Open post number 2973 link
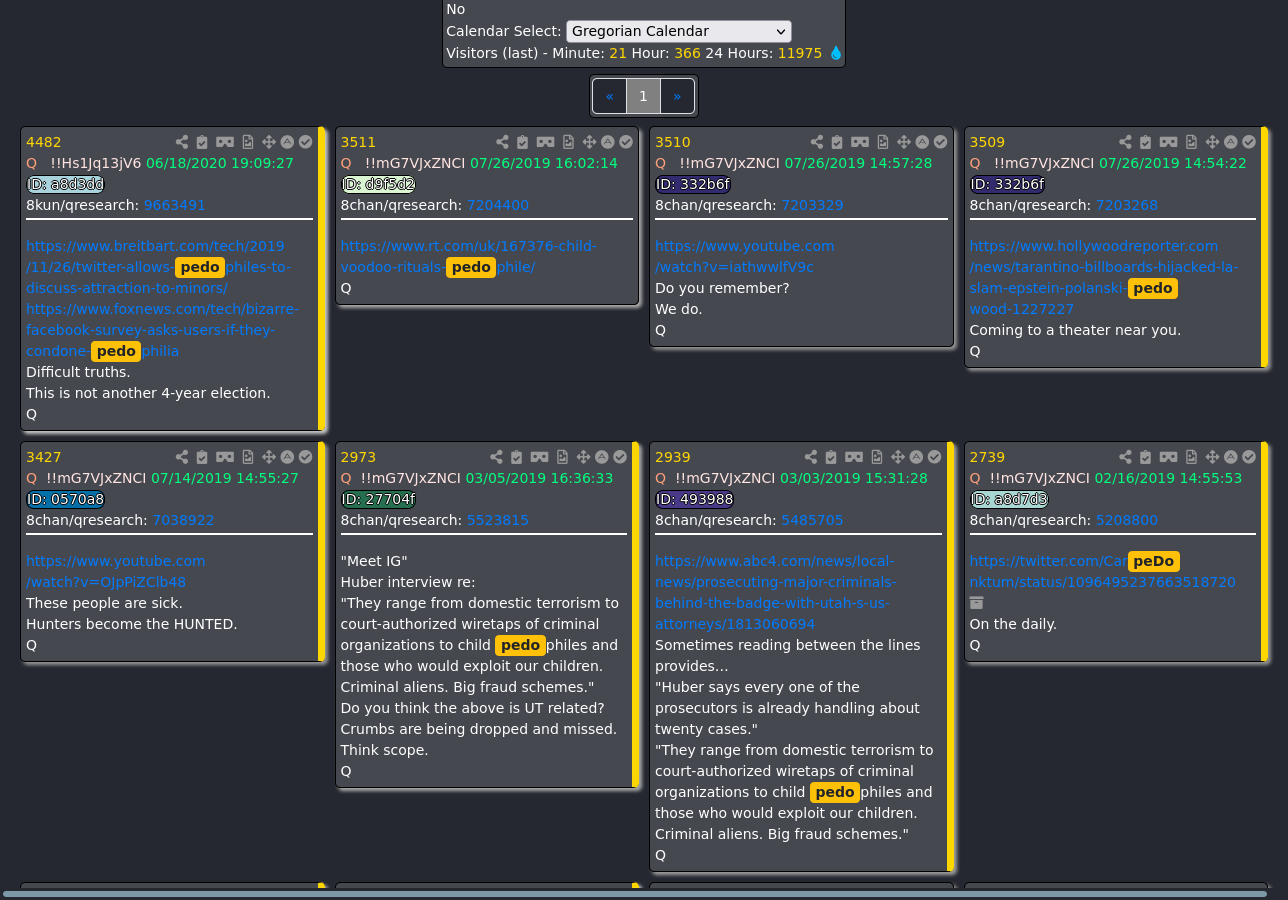Viewport: 1288px width, 900px height. (359, 457)
